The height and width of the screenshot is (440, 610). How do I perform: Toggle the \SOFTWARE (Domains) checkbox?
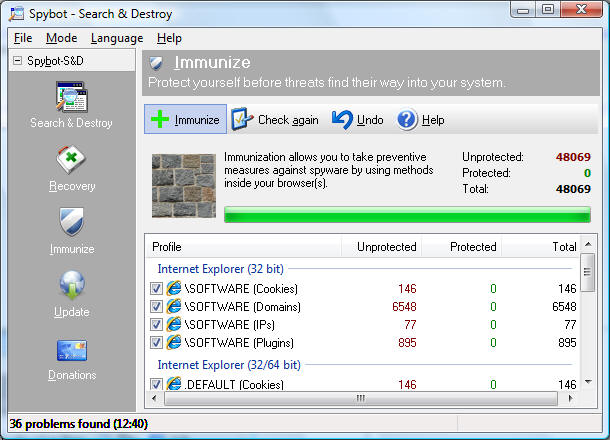[156, 307]
